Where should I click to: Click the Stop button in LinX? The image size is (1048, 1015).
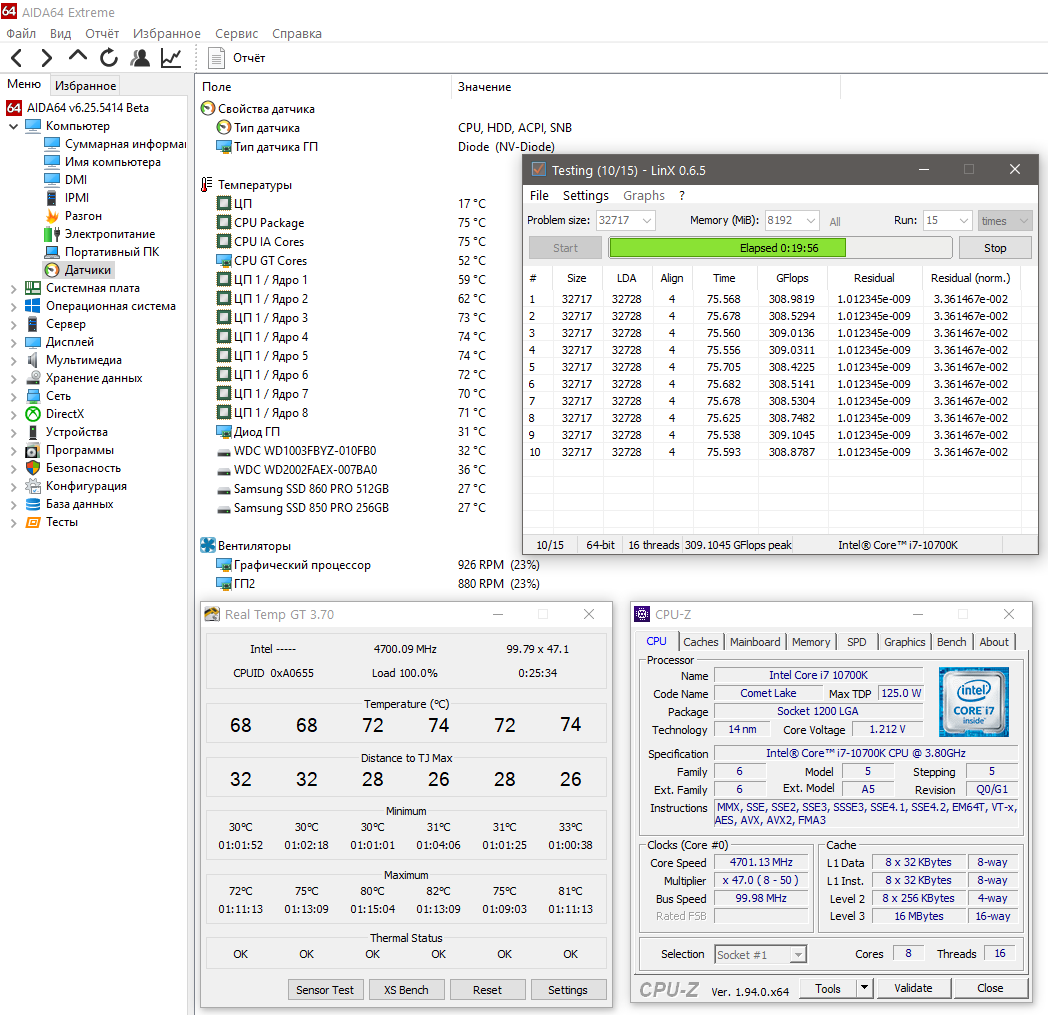995,248
